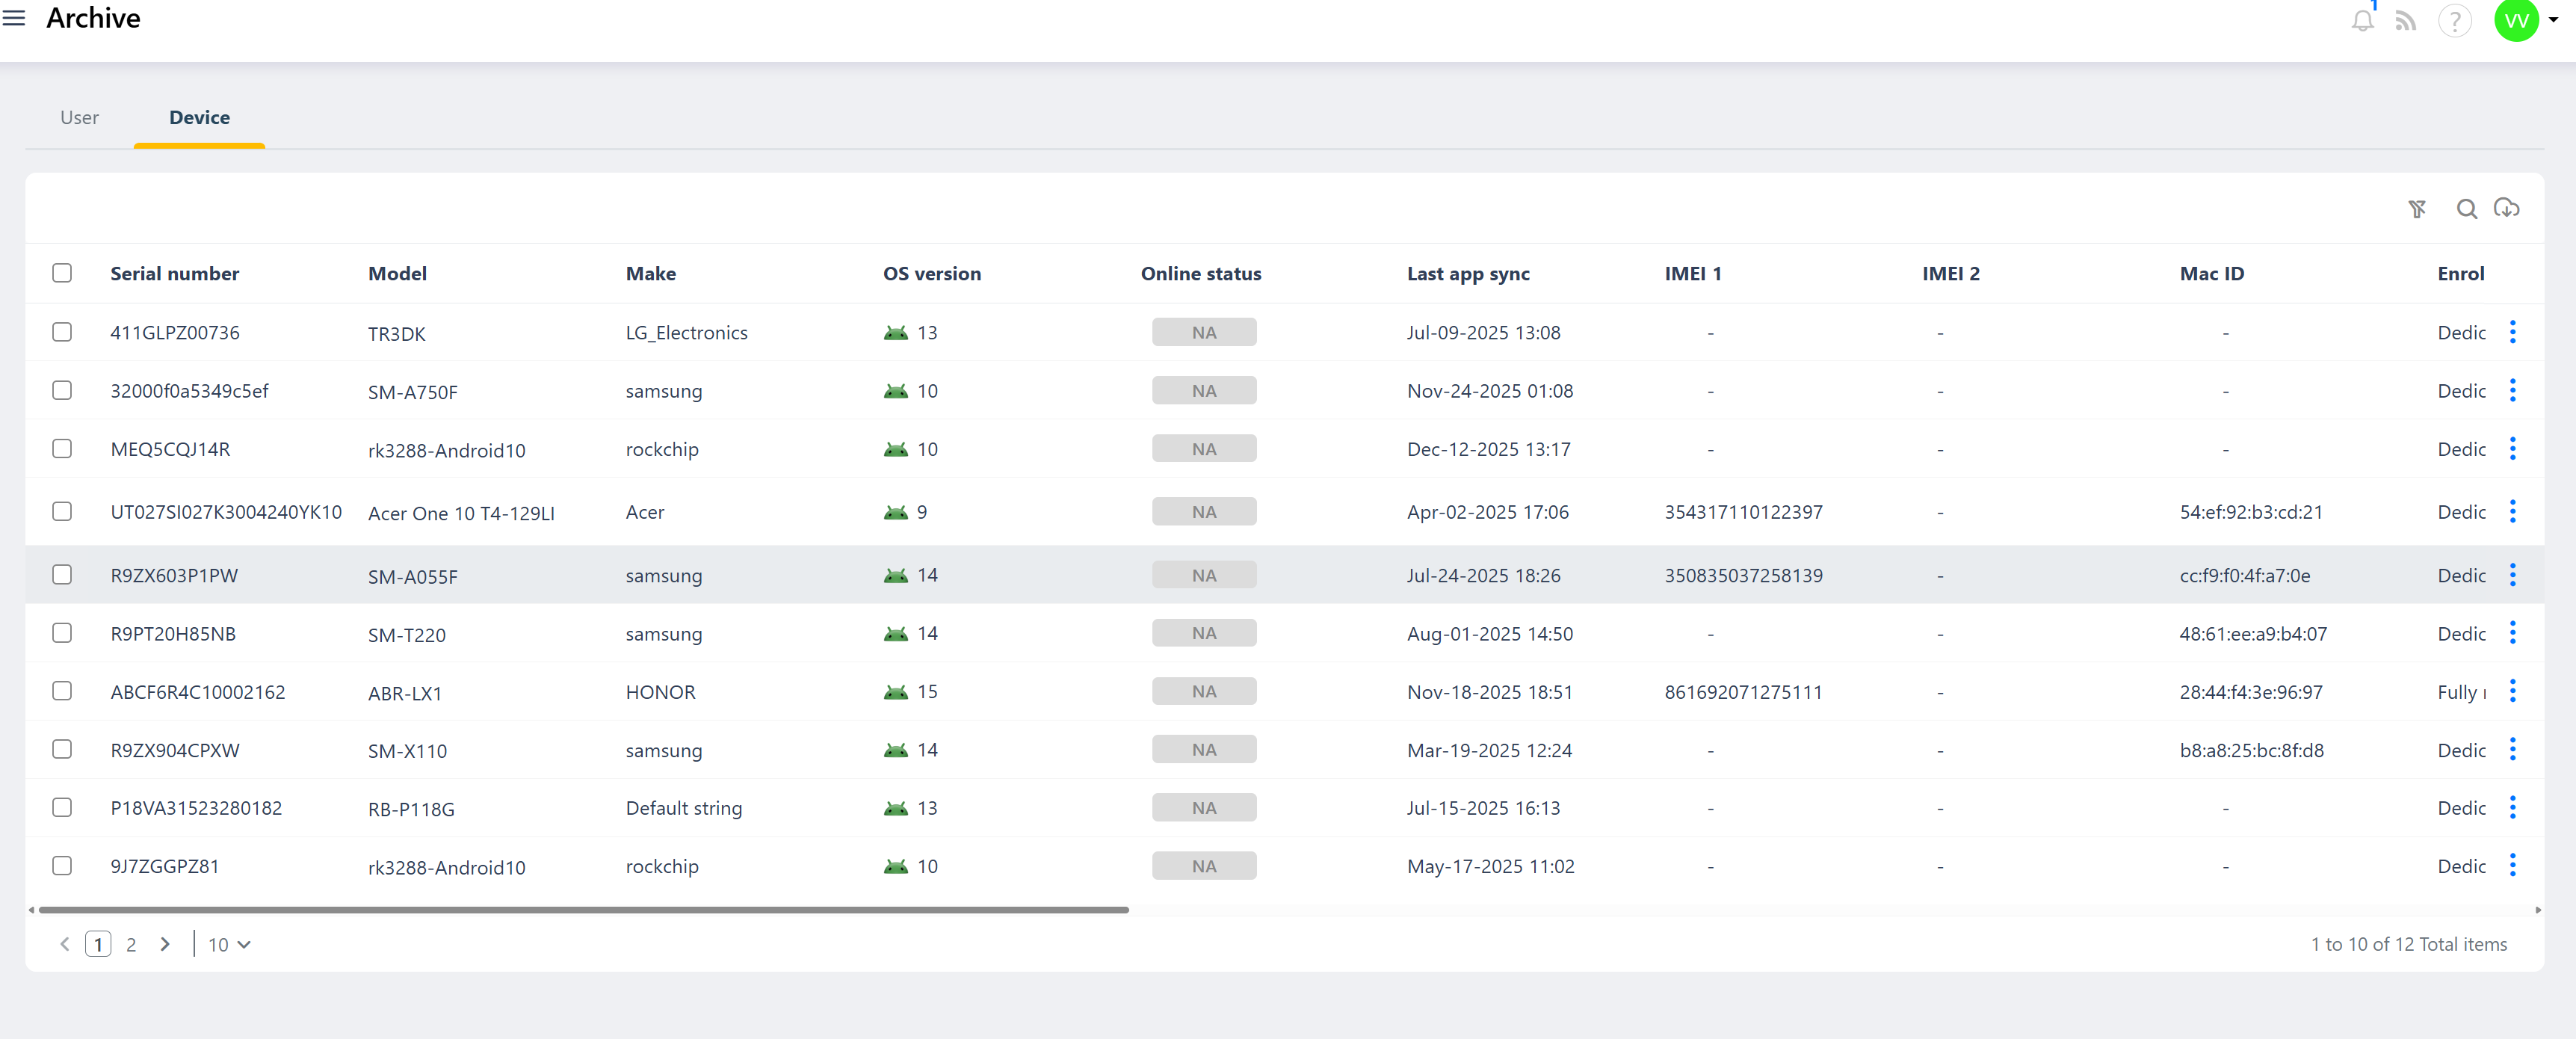Open the 10 items per page dropdown

(x=229, y=944)
